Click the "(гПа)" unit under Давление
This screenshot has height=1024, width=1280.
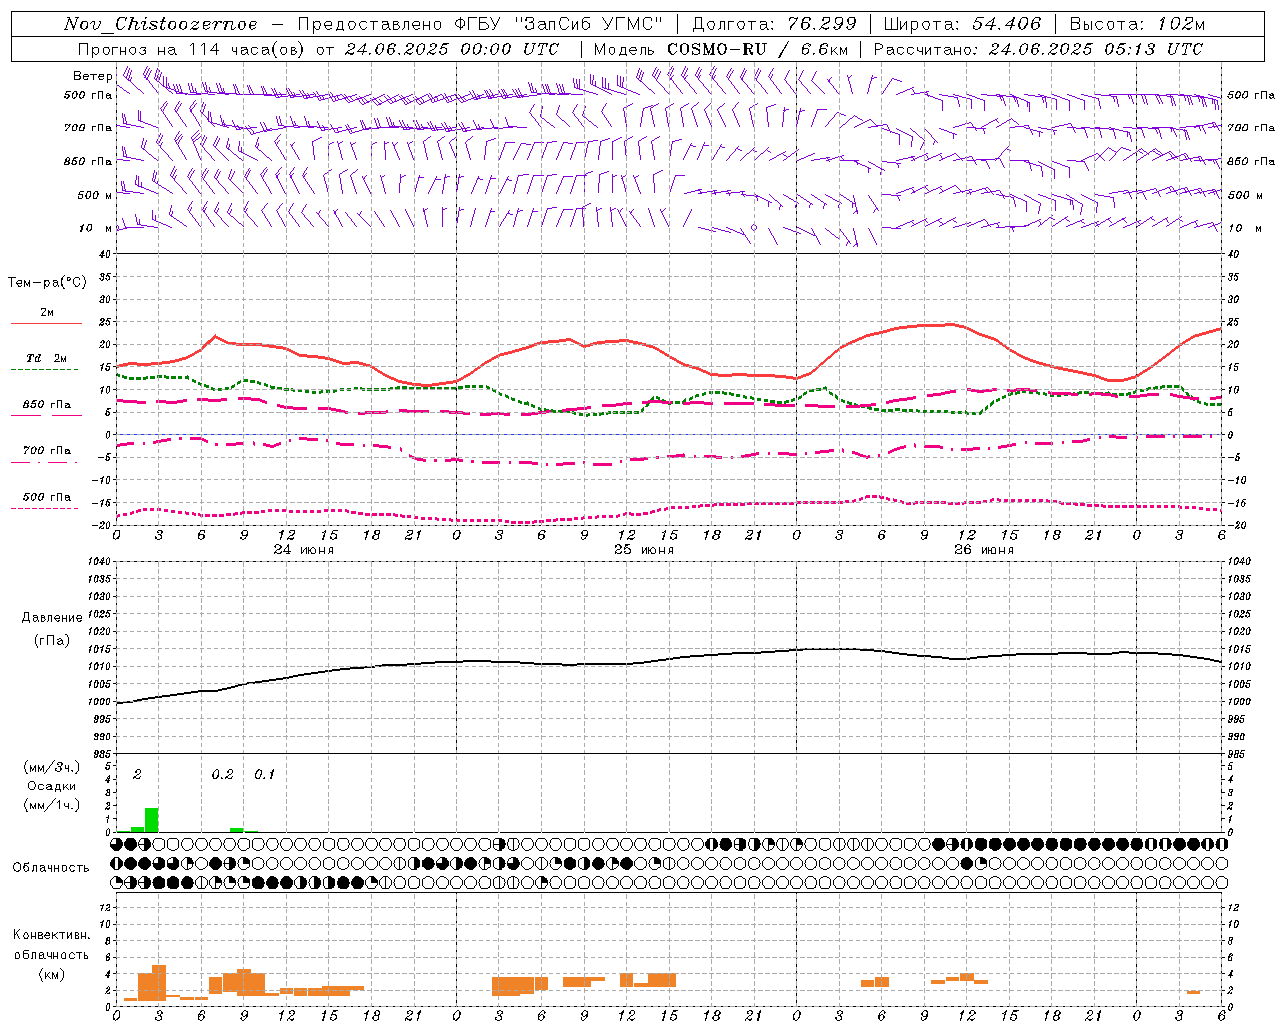(x=52, y=641)
